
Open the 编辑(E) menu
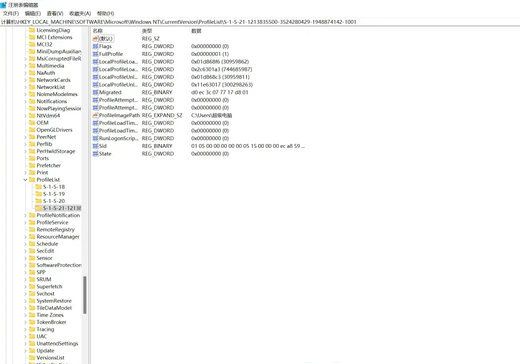tap(33, 13)
